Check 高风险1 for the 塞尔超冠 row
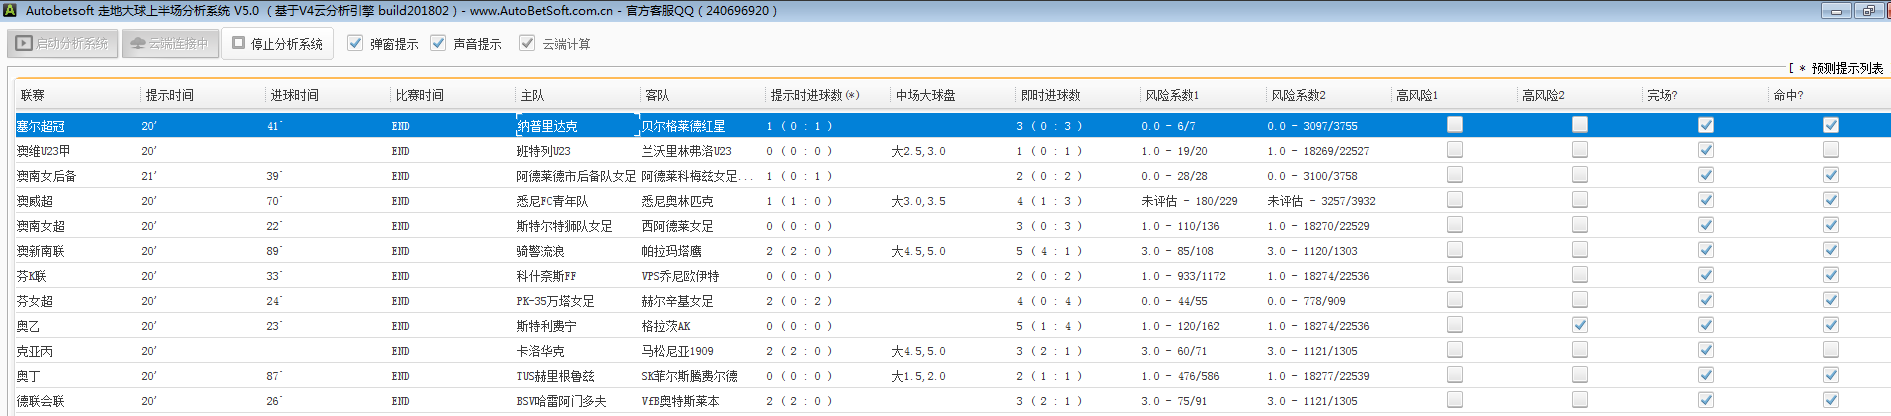Viewport: 1891px width, 416px height. pyautogui.click(x=1455, y=125)
